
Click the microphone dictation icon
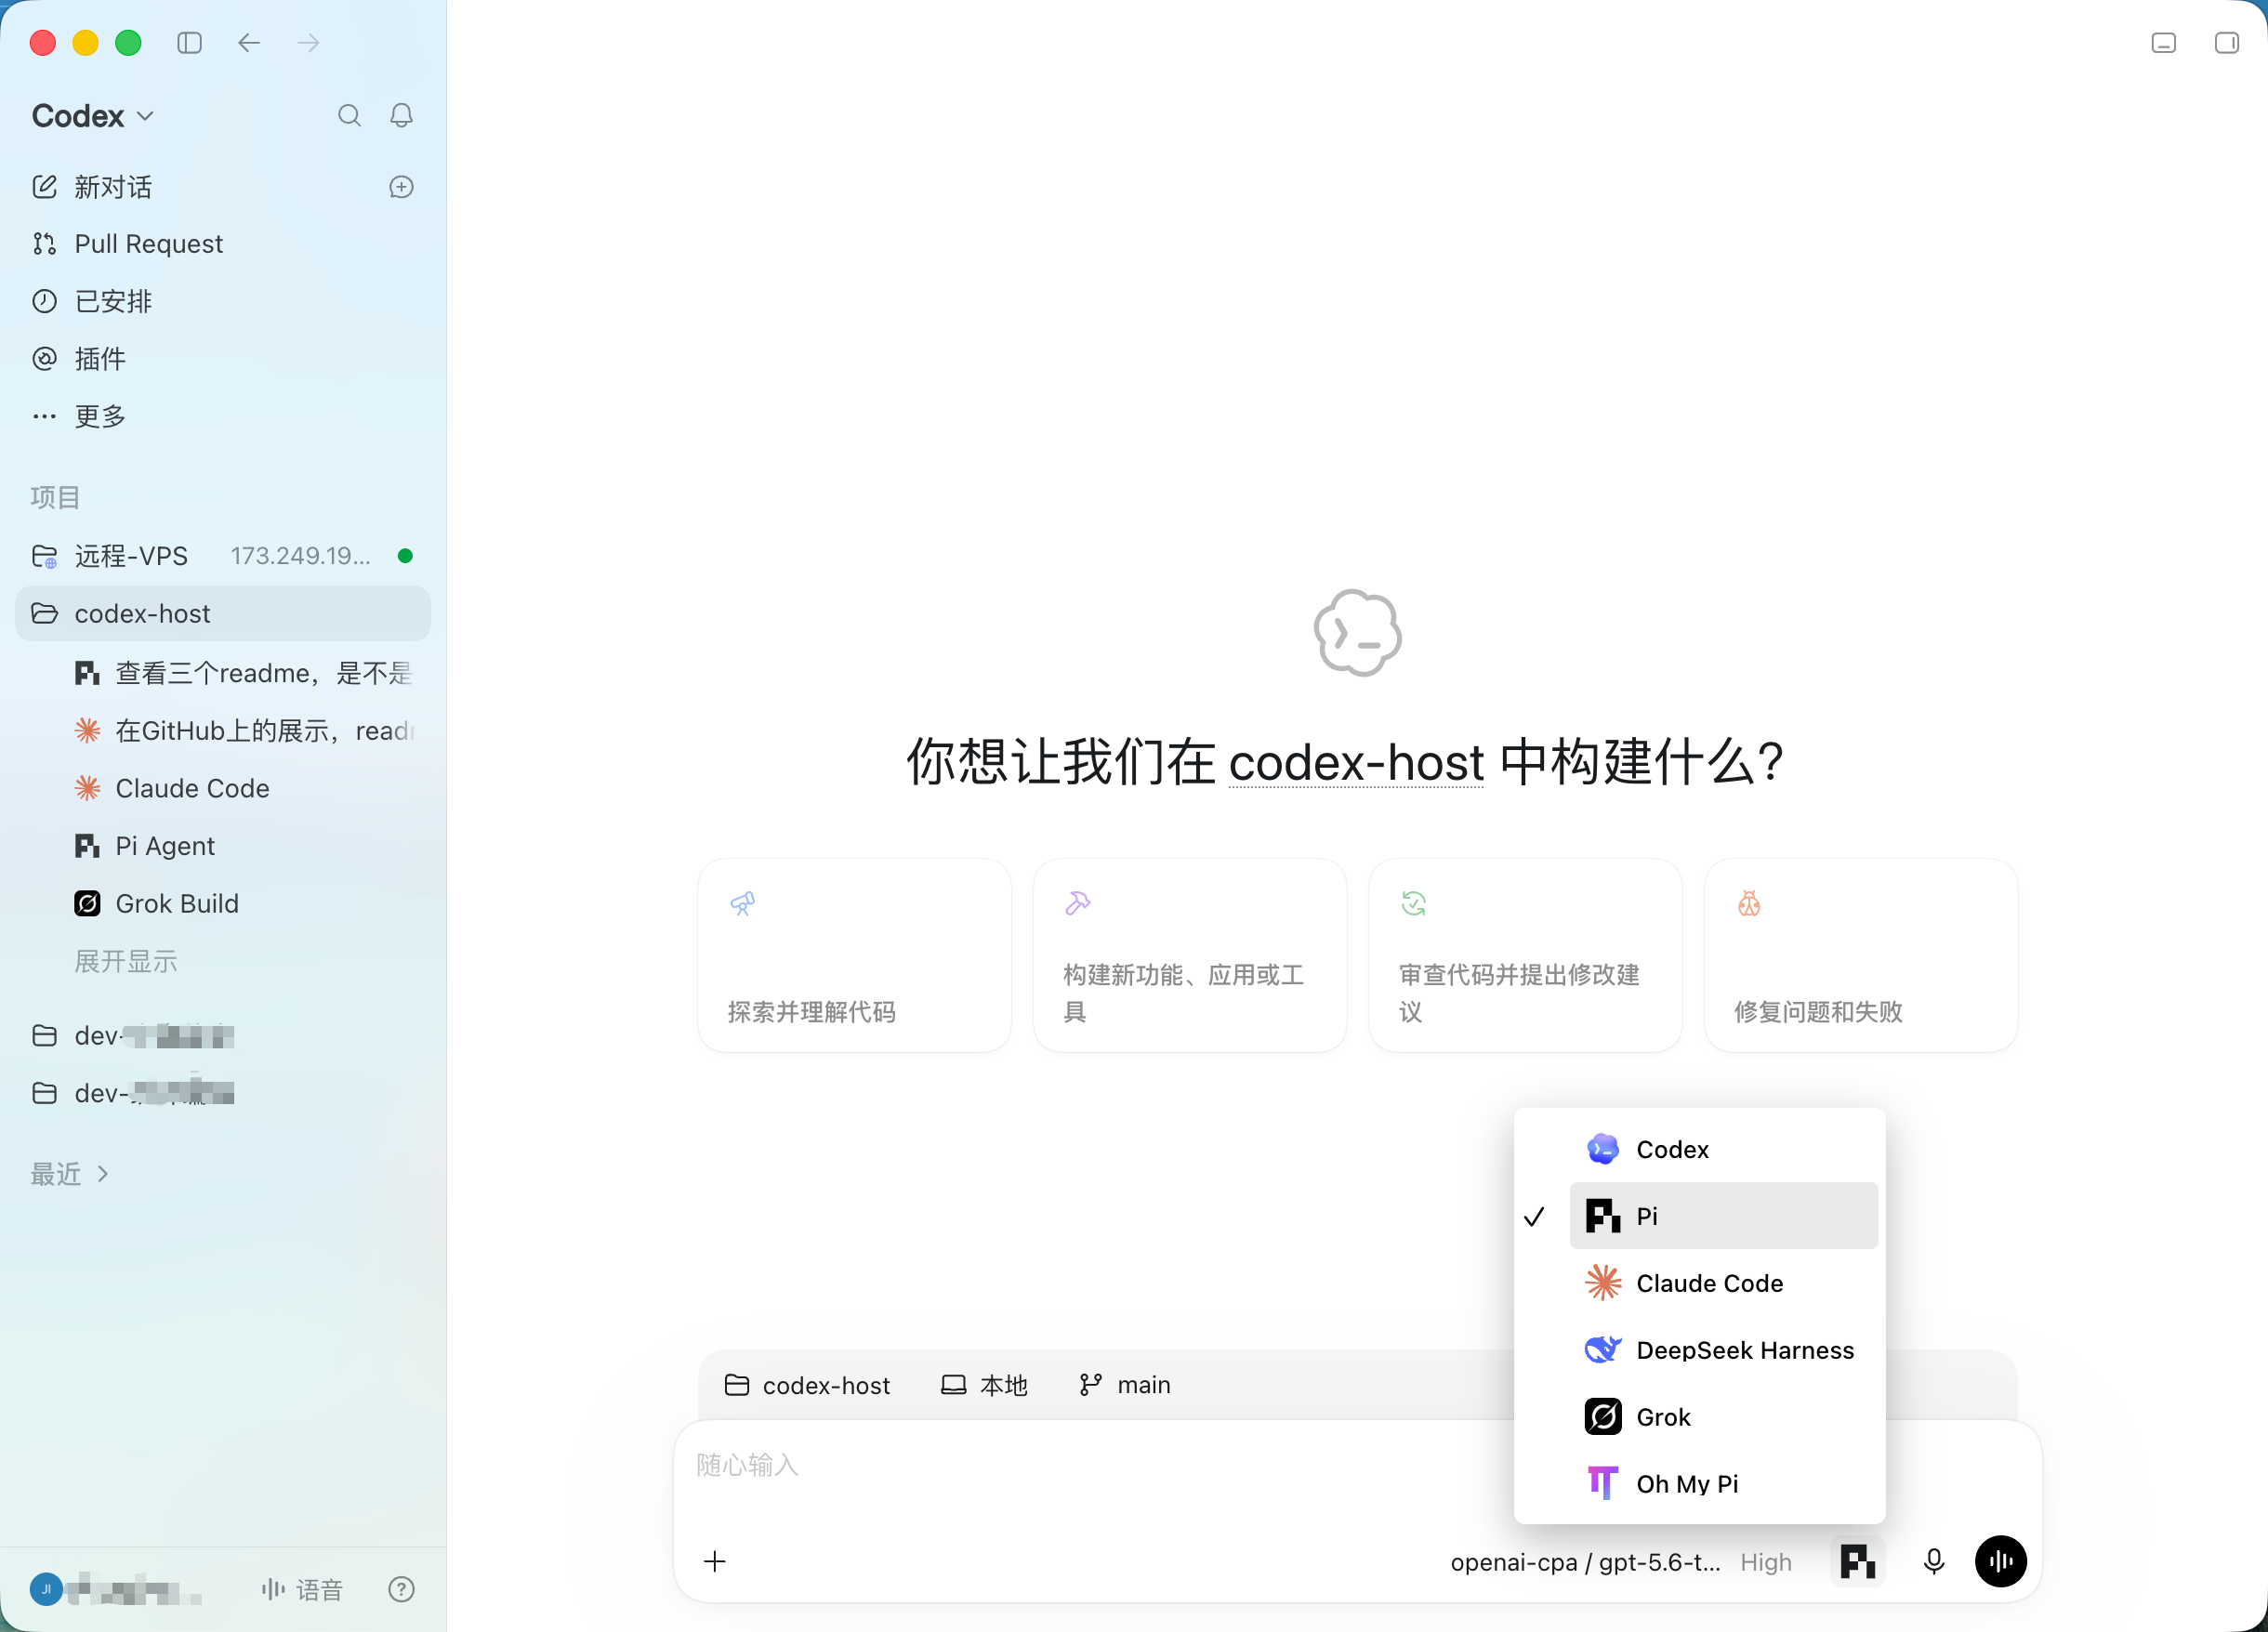(x=1934, y=1561)
